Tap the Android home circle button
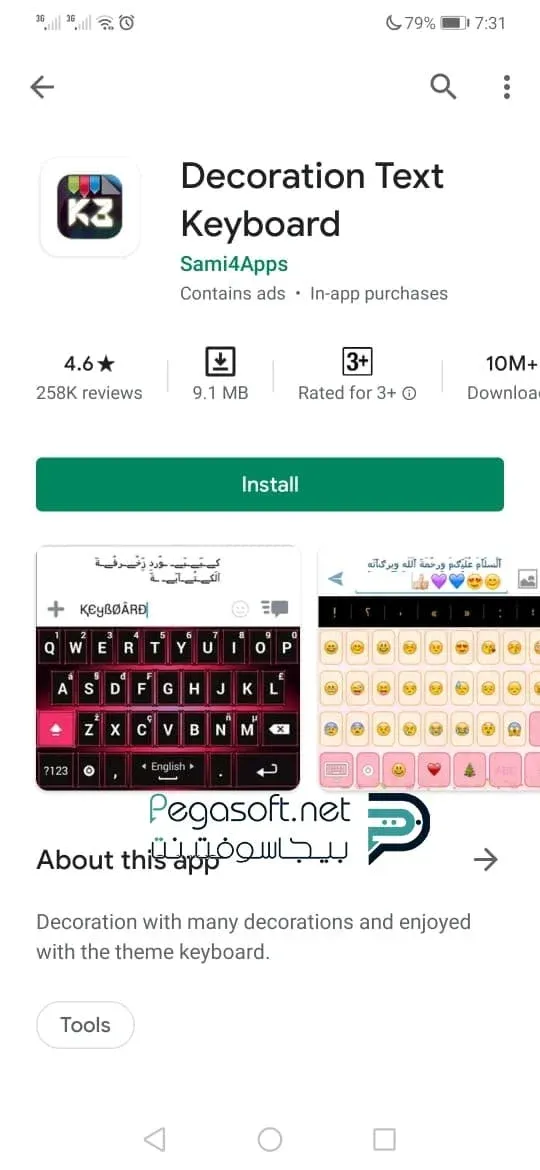This screenshot has height=1170, width=540. [270, 1139]
